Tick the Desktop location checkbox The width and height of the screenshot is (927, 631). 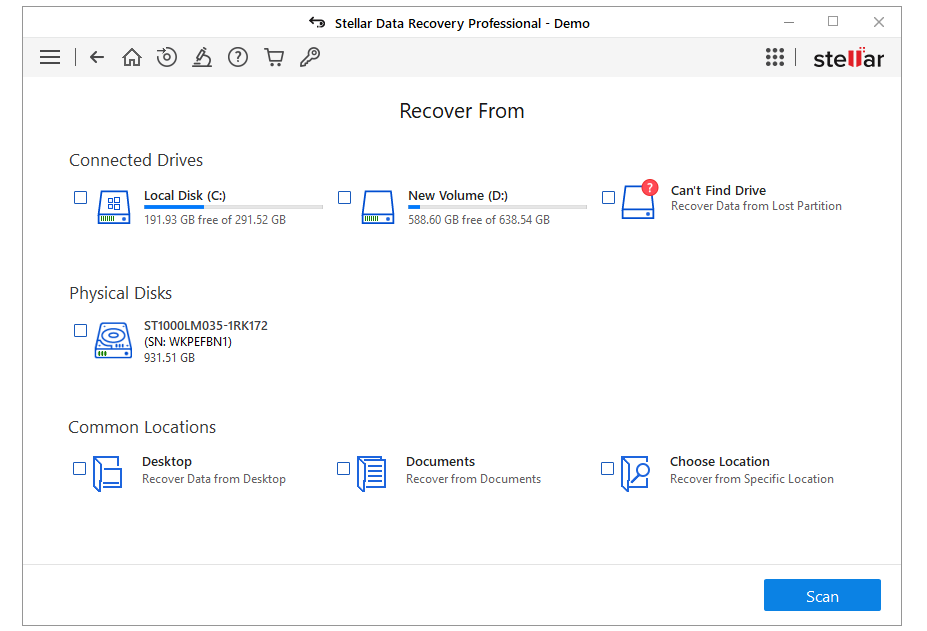pyautogui.click(x=79, y=469)
